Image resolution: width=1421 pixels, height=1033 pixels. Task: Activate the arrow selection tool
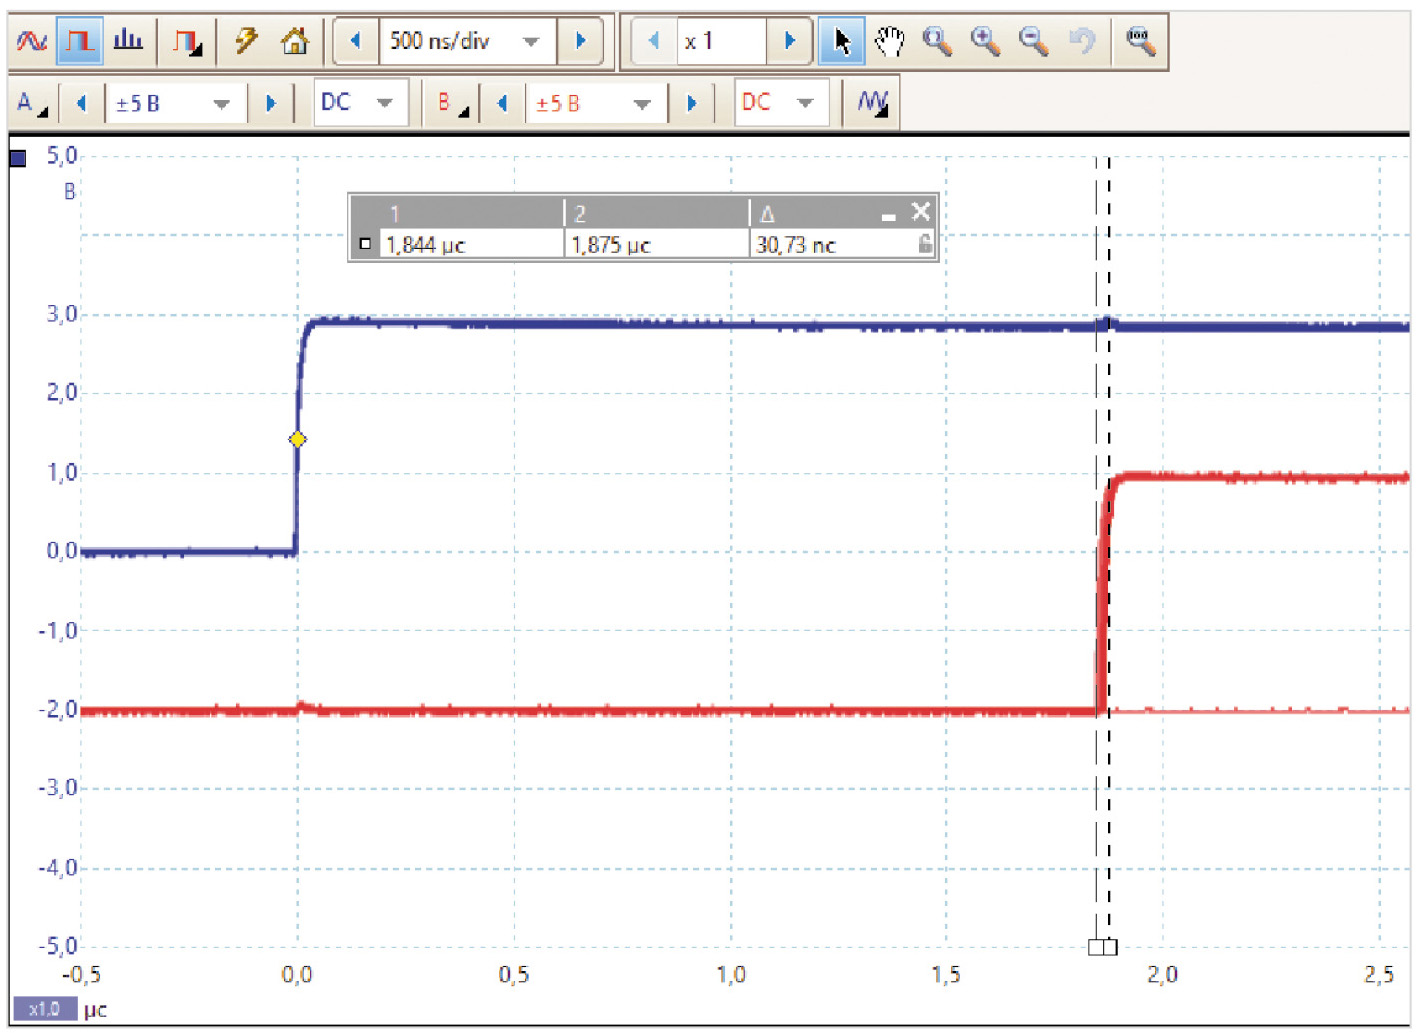click(841, 42)
